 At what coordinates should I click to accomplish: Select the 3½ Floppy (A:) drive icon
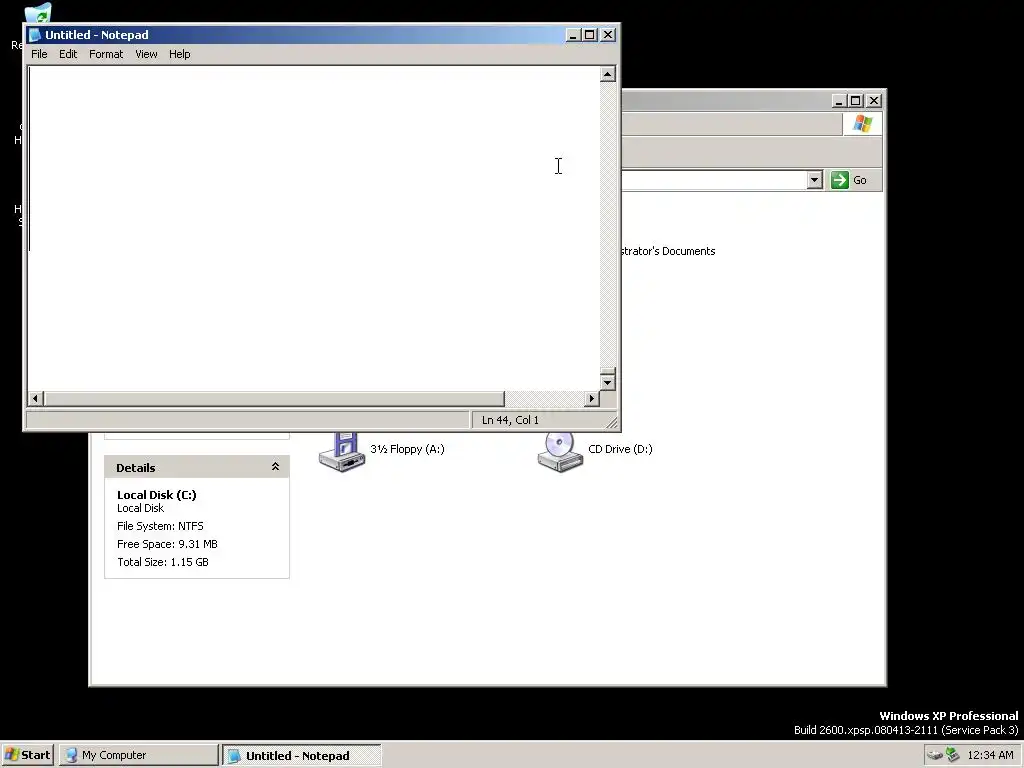point(342,451)
